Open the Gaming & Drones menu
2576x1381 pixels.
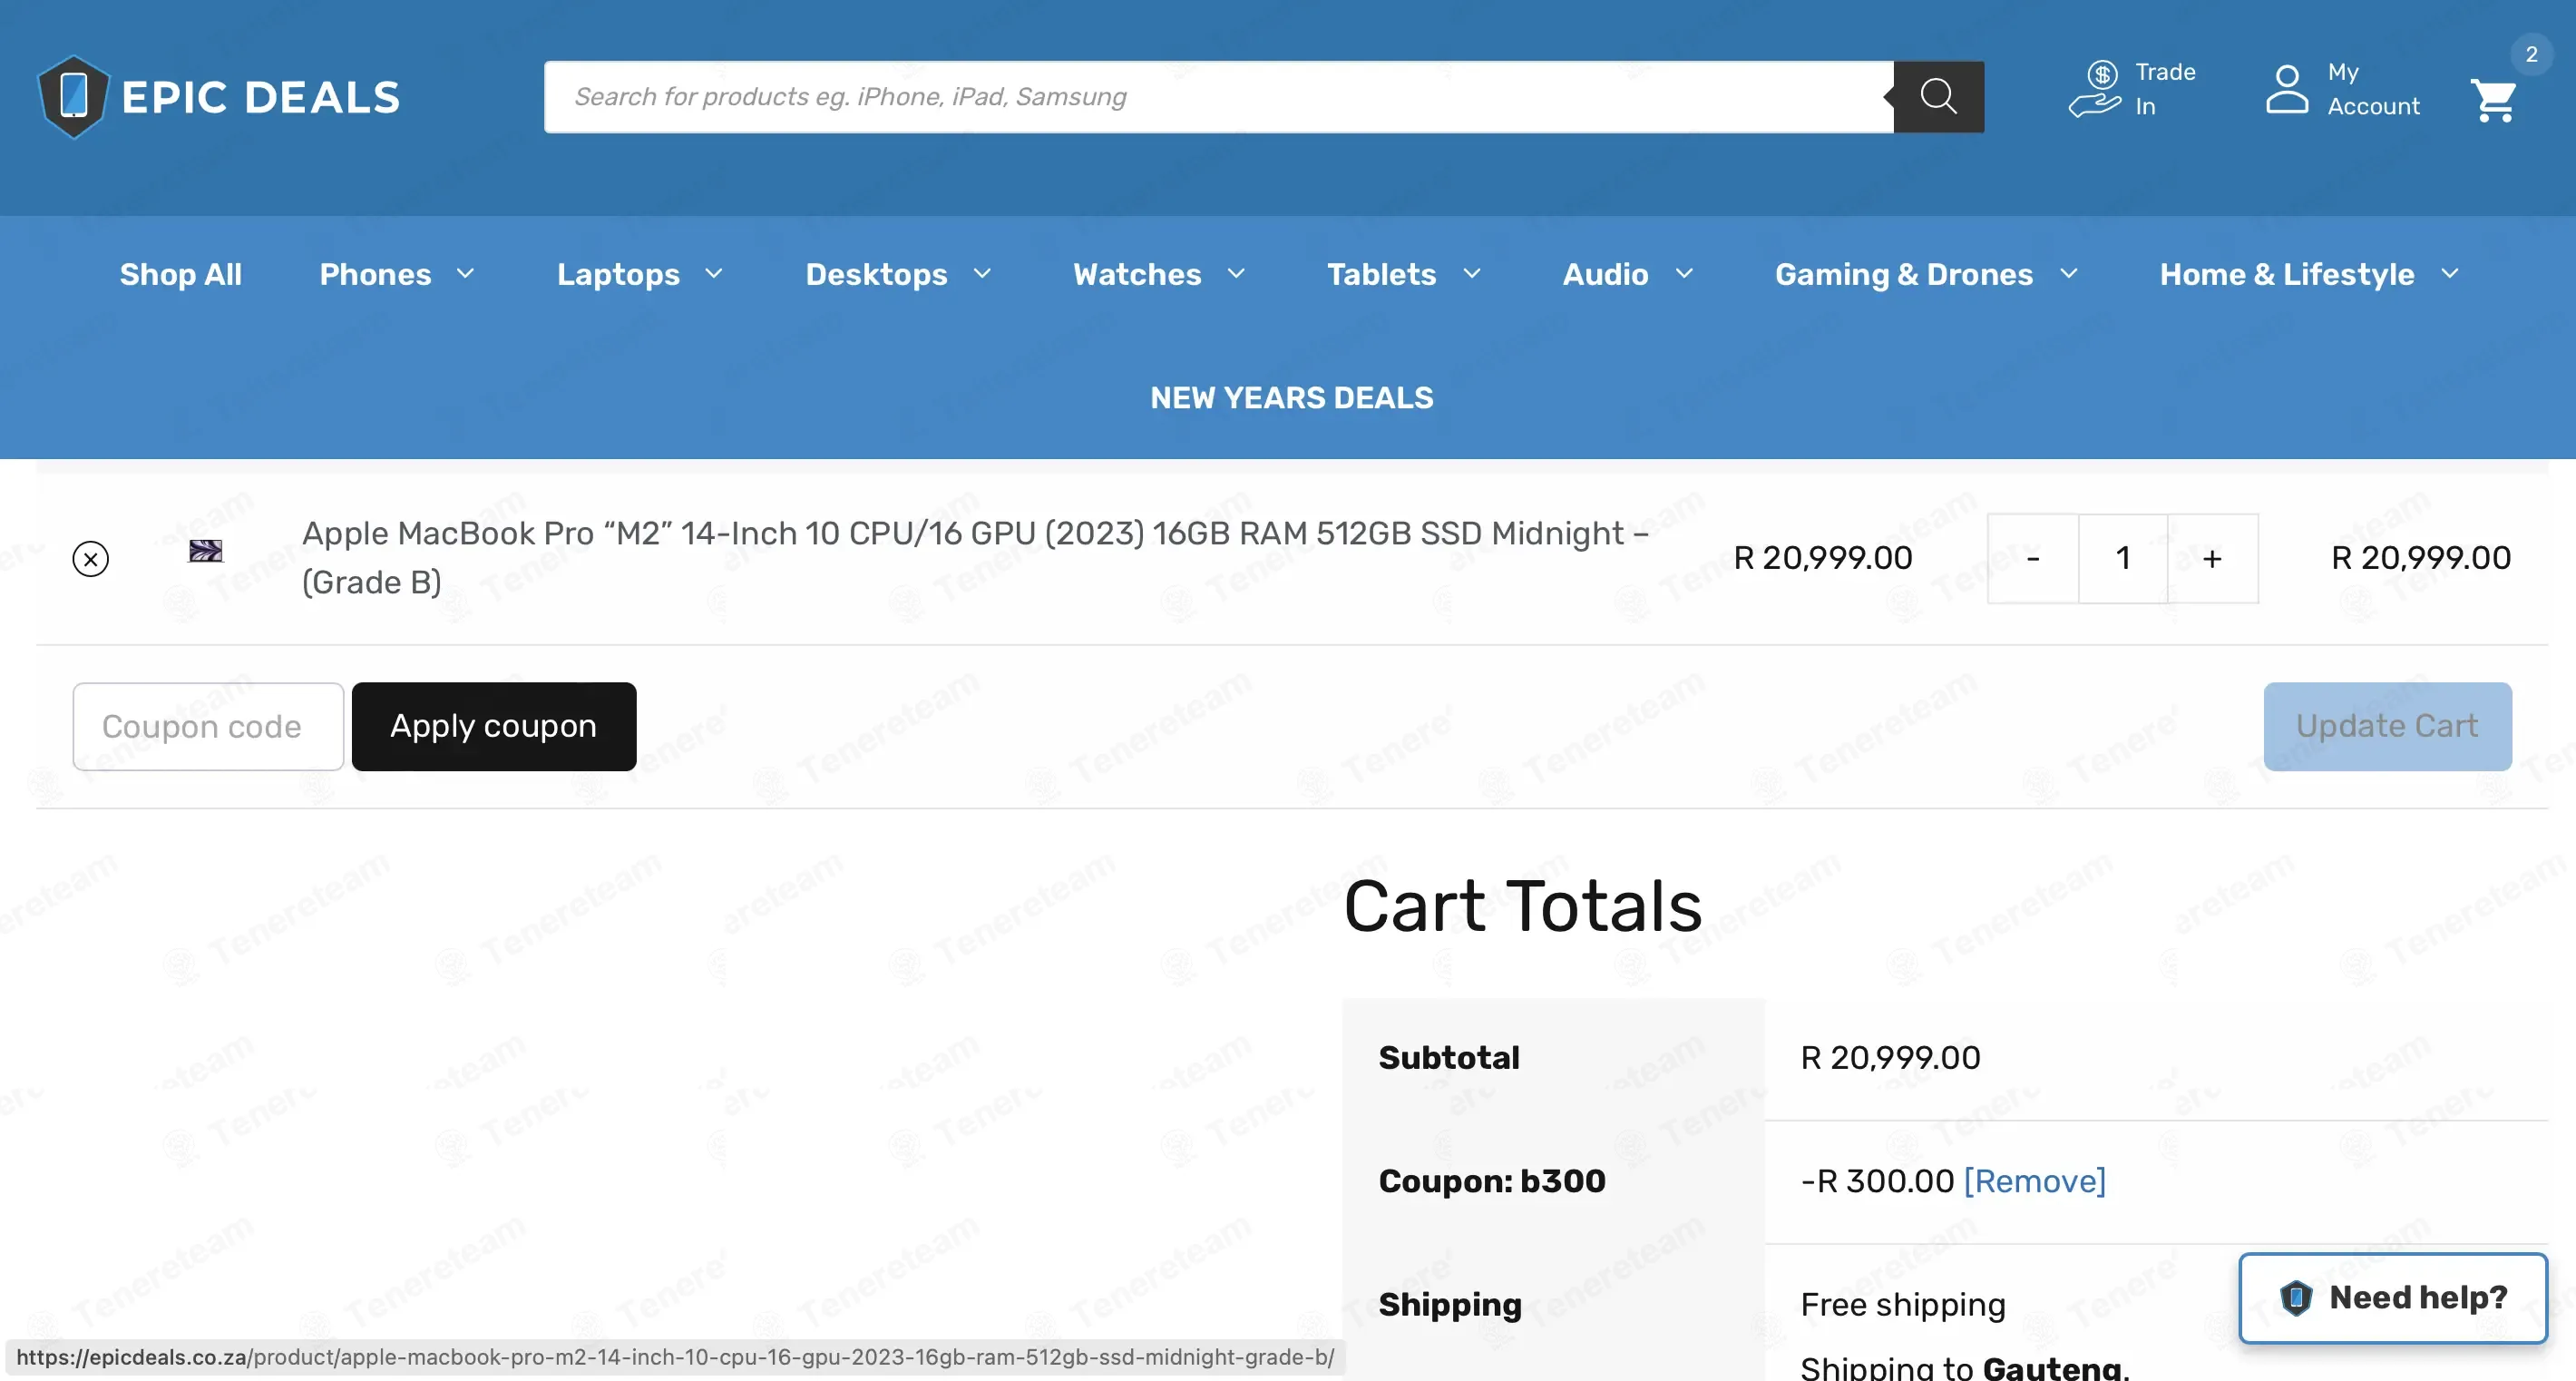(1904, 274)
